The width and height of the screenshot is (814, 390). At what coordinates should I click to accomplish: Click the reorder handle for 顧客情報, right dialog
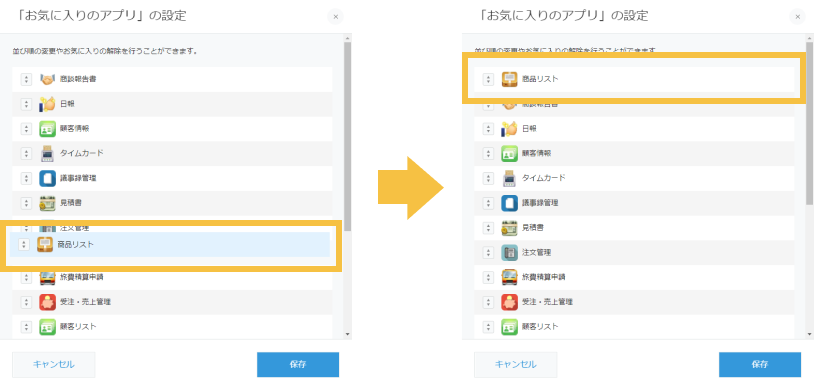click(x=488, y=154)
